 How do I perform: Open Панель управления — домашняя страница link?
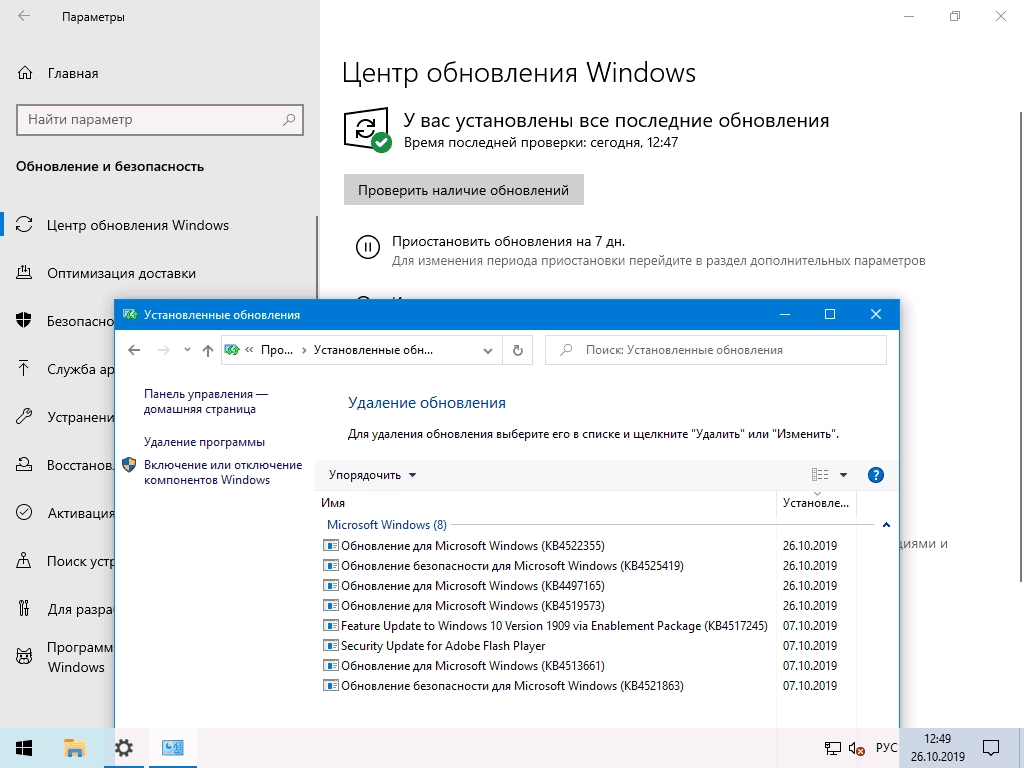pyautogui.click(x=206, y=402)
